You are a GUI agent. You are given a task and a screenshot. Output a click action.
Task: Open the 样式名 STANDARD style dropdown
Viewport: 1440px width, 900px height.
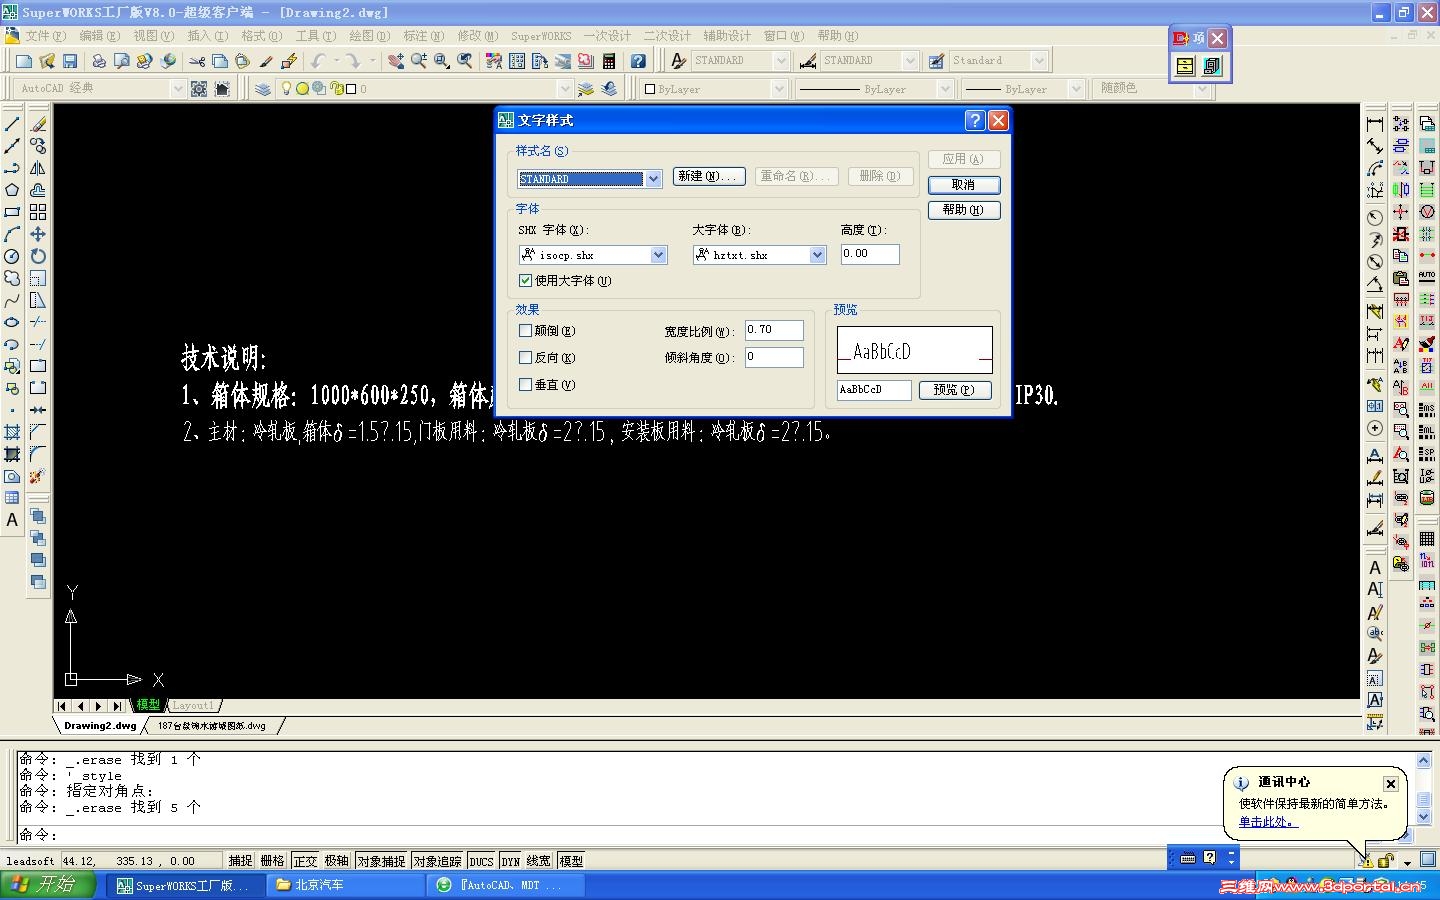click(x=654, y=179)
